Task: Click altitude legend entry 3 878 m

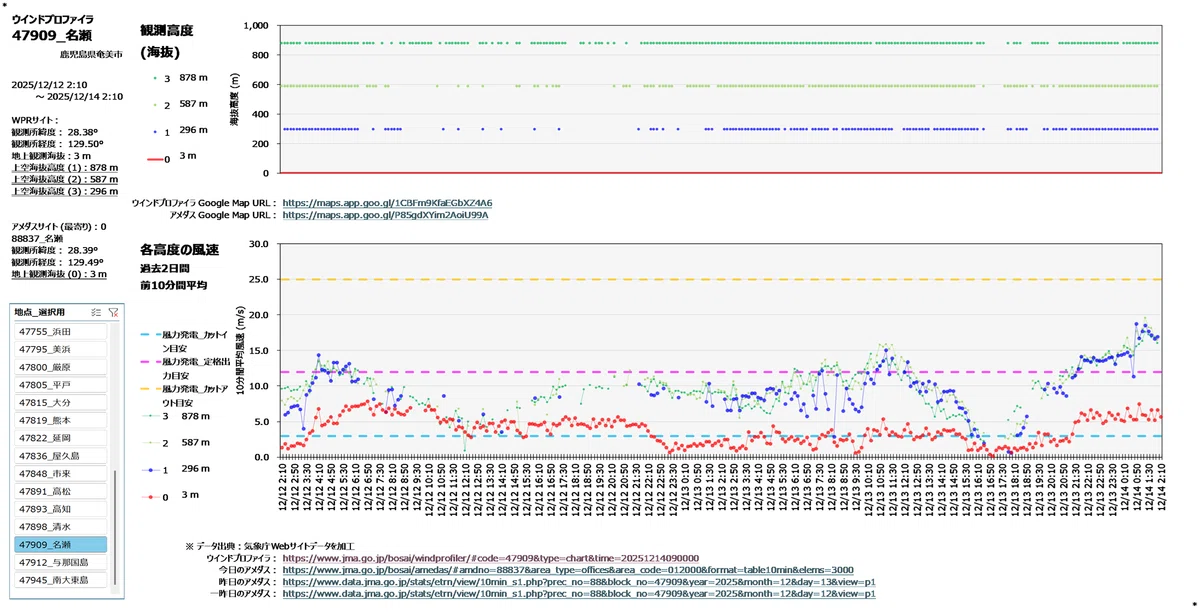Action: point(180,77)
